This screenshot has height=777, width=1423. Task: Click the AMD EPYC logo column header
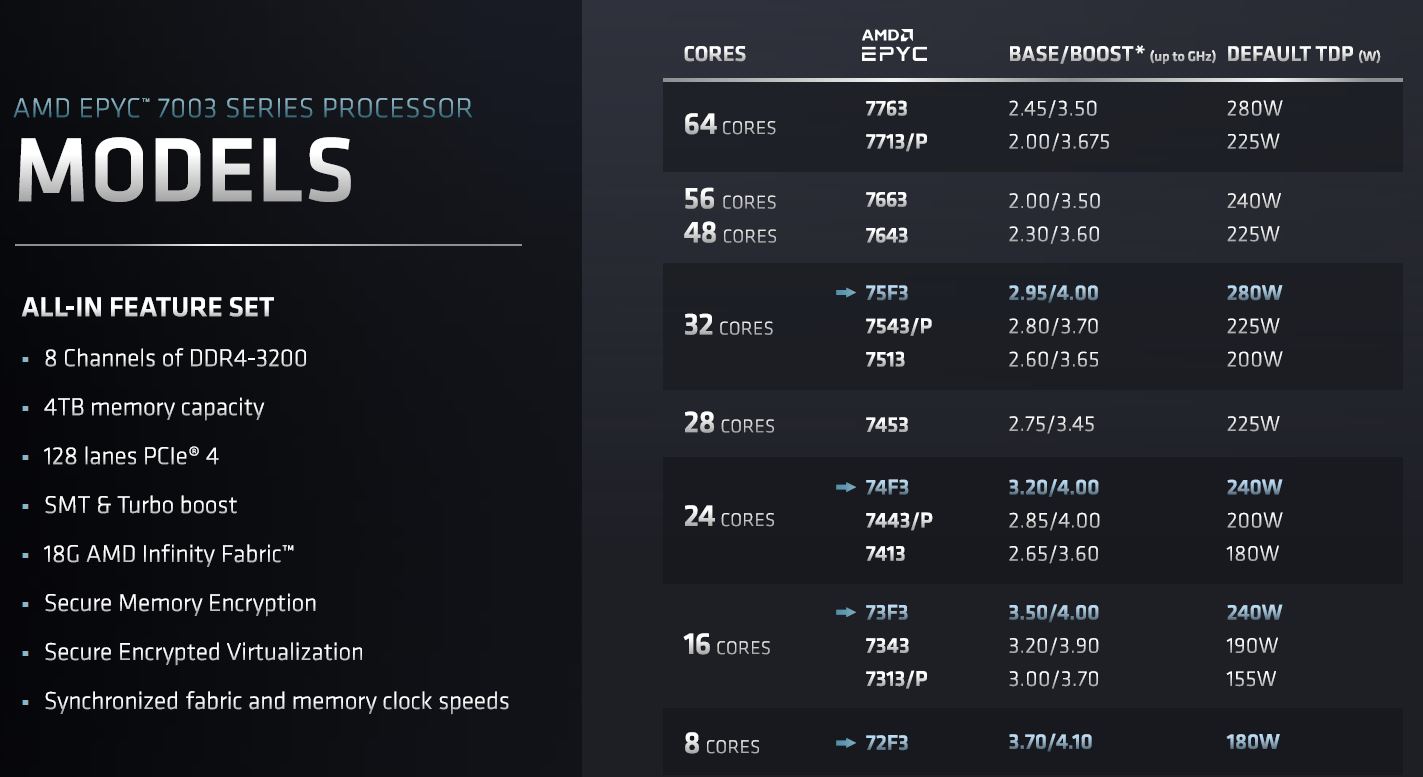[x=894, y=46]
